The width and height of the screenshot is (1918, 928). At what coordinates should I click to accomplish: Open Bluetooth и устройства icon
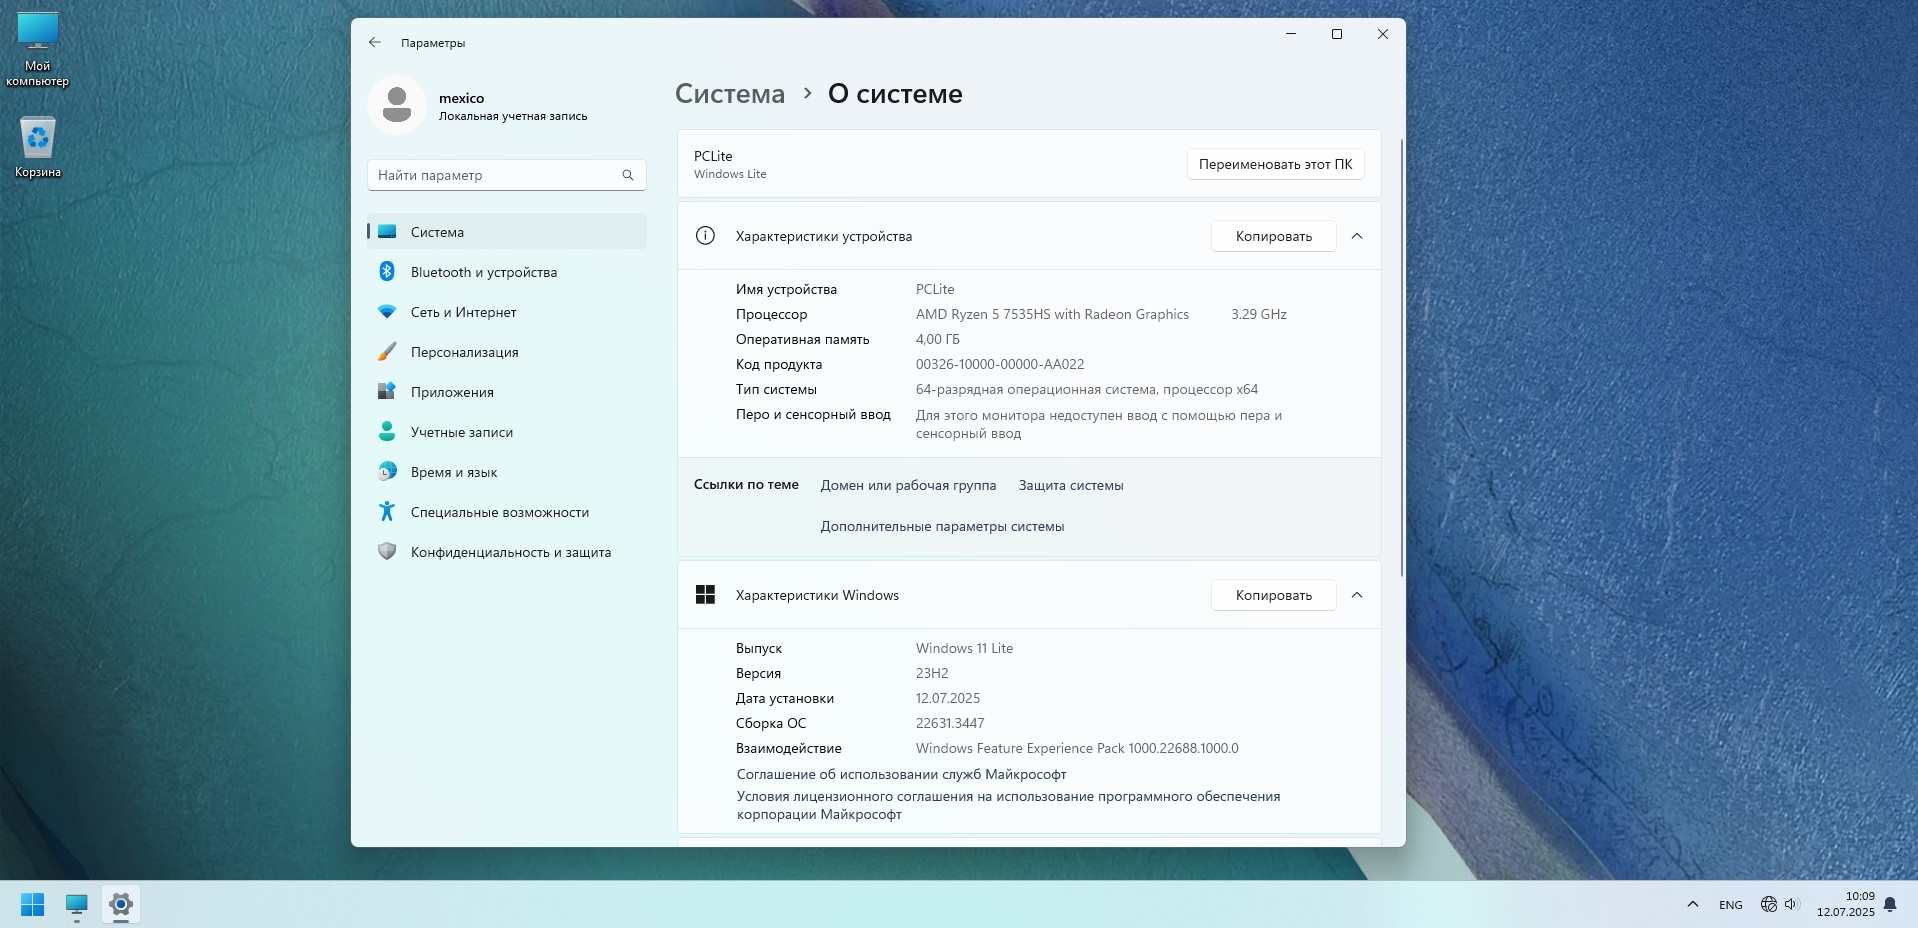click(x=387, y=272)
